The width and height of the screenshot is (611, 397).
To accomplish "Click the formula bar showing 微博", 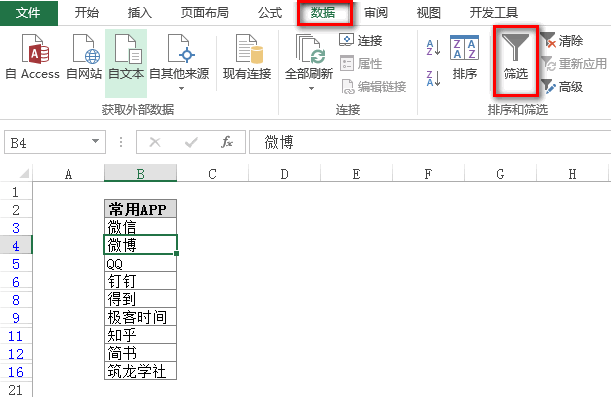I will [430, 142].
